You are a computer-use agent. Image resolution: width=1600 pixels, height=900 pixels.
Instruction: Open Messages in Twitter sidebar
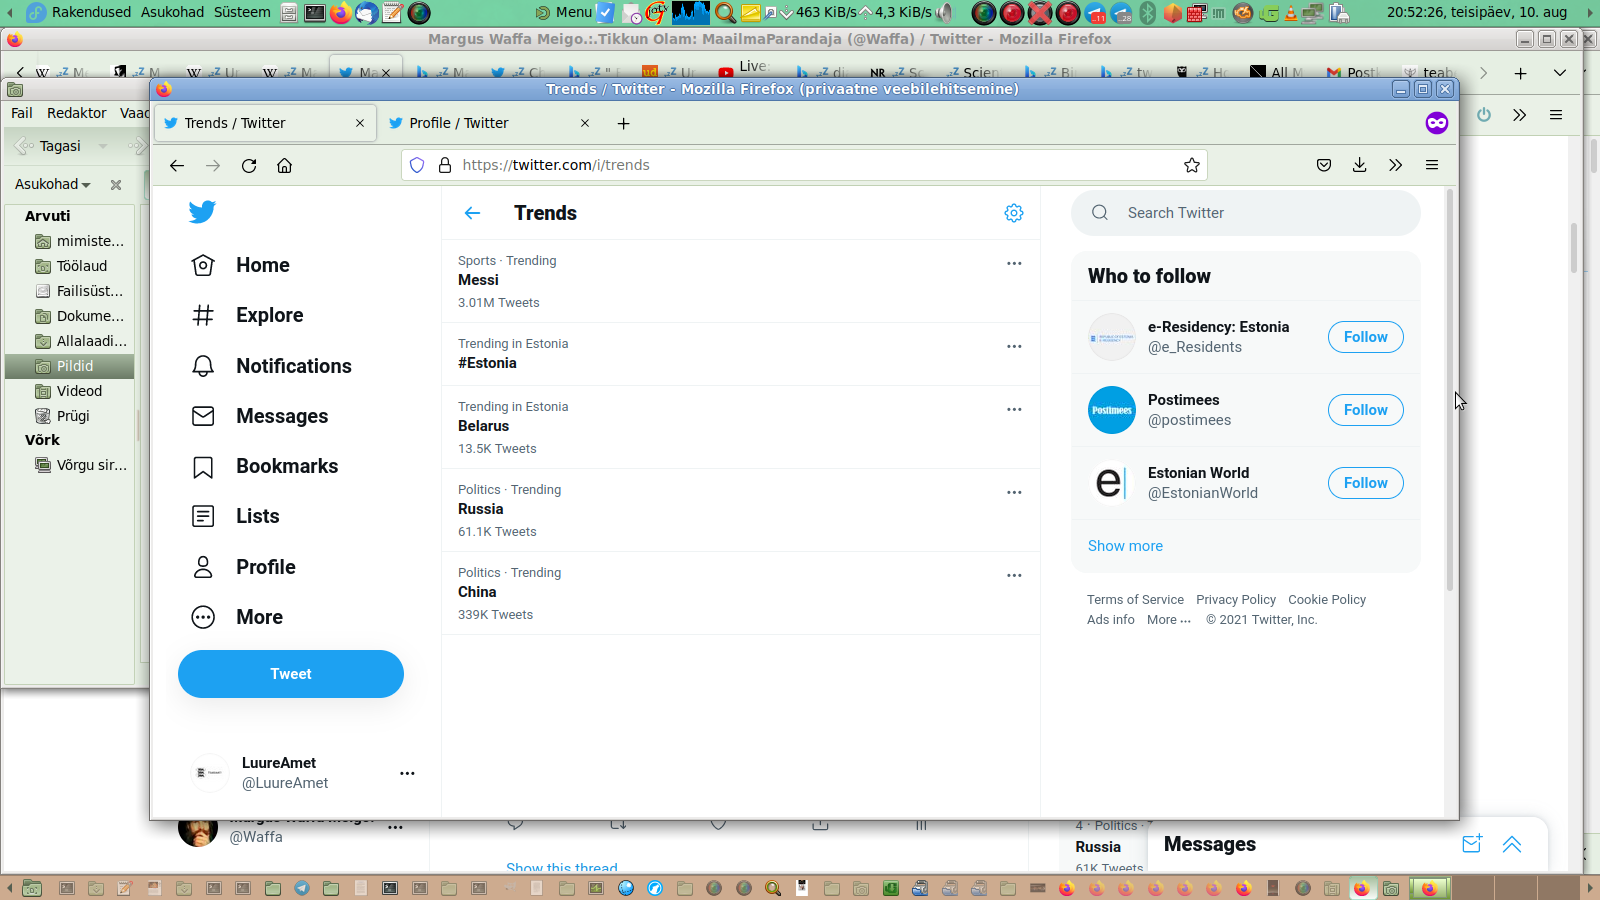coord(259,416)
